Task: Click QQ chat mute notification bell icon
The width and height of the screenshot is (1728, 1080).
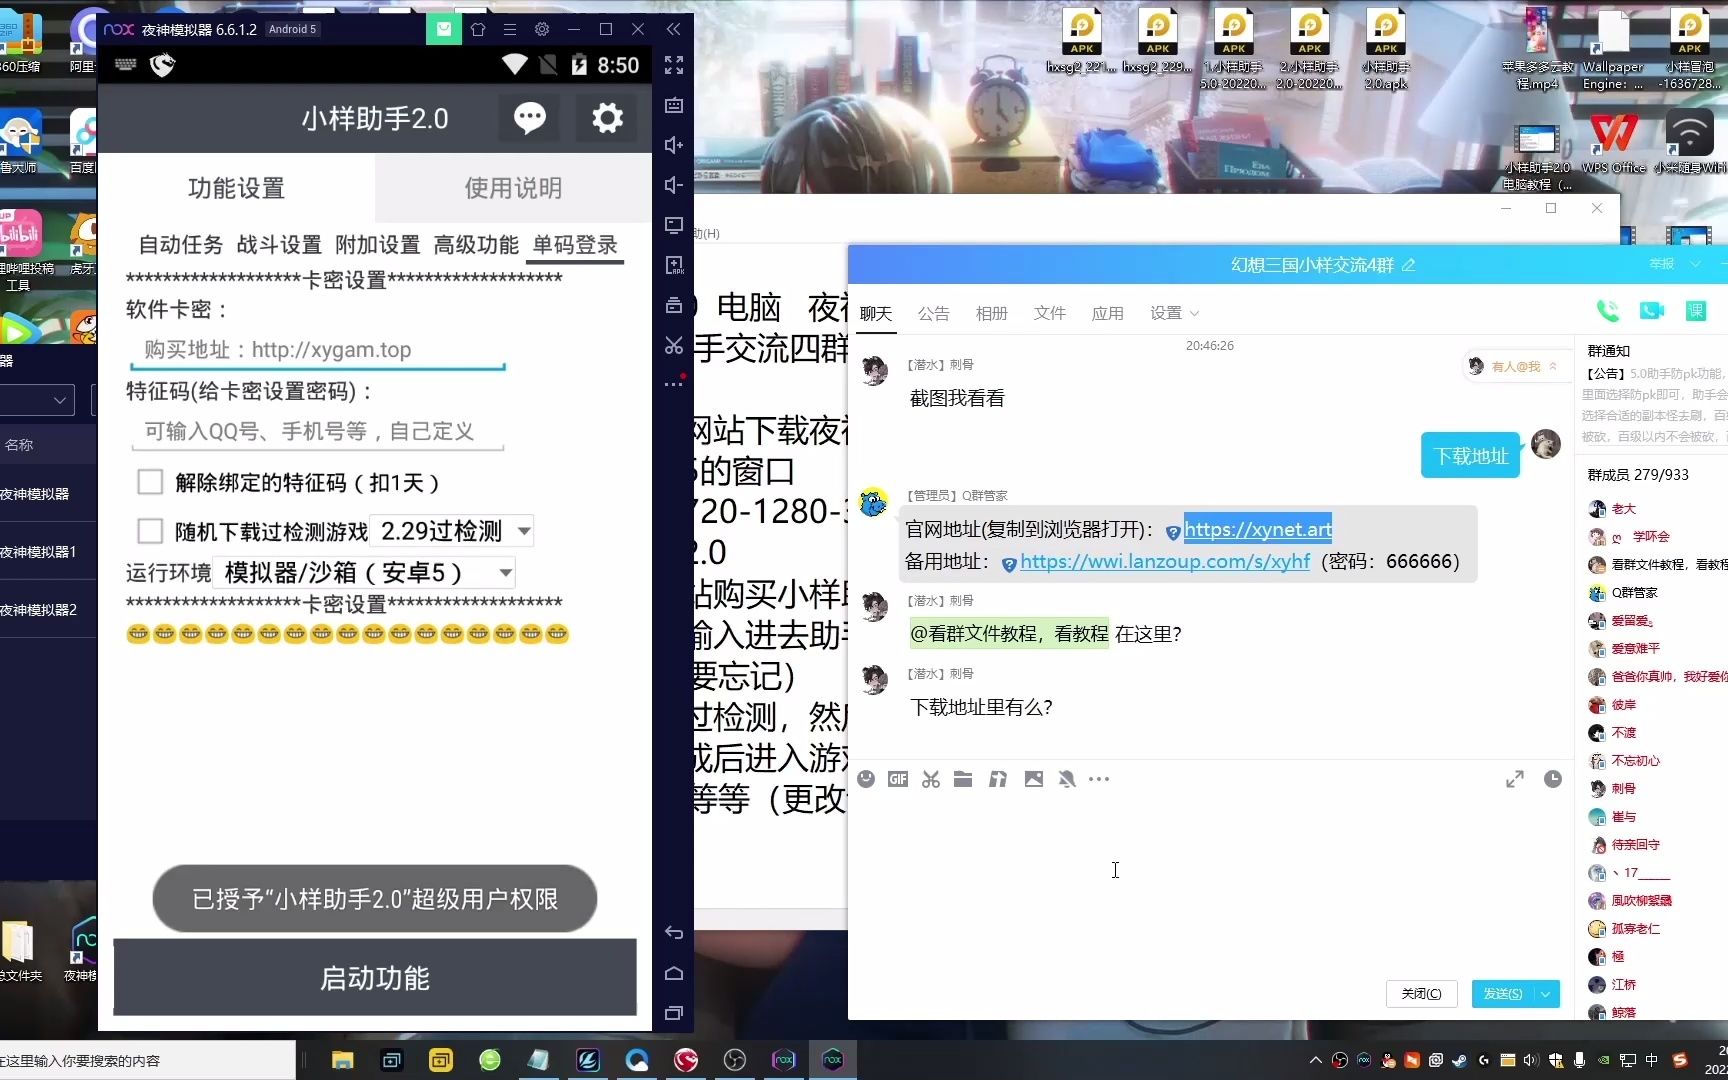Action: click(1067, 779)
